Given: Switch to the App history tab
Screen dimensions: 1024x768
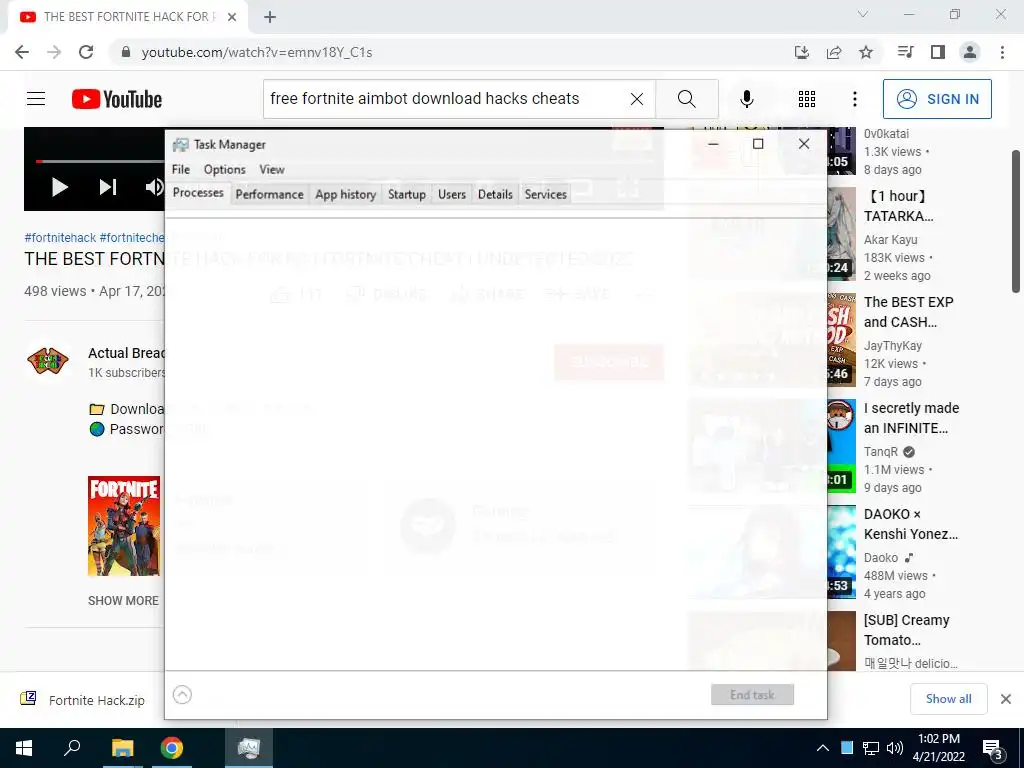Looking at the screenshot, I should 345,195.
